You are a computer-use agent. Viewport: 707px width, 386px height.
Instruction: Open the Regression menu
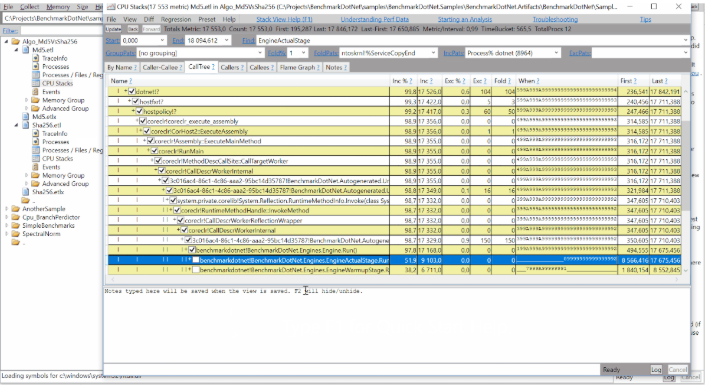176,19
